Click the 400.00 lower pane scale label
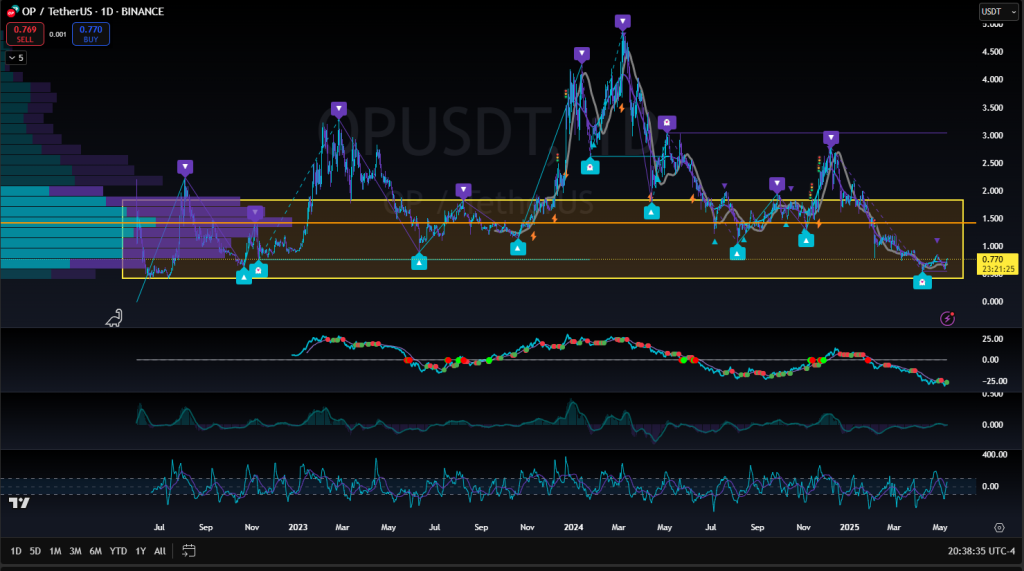The width and height of the screenshot is (1024, 571). click(x=995, y=455)
